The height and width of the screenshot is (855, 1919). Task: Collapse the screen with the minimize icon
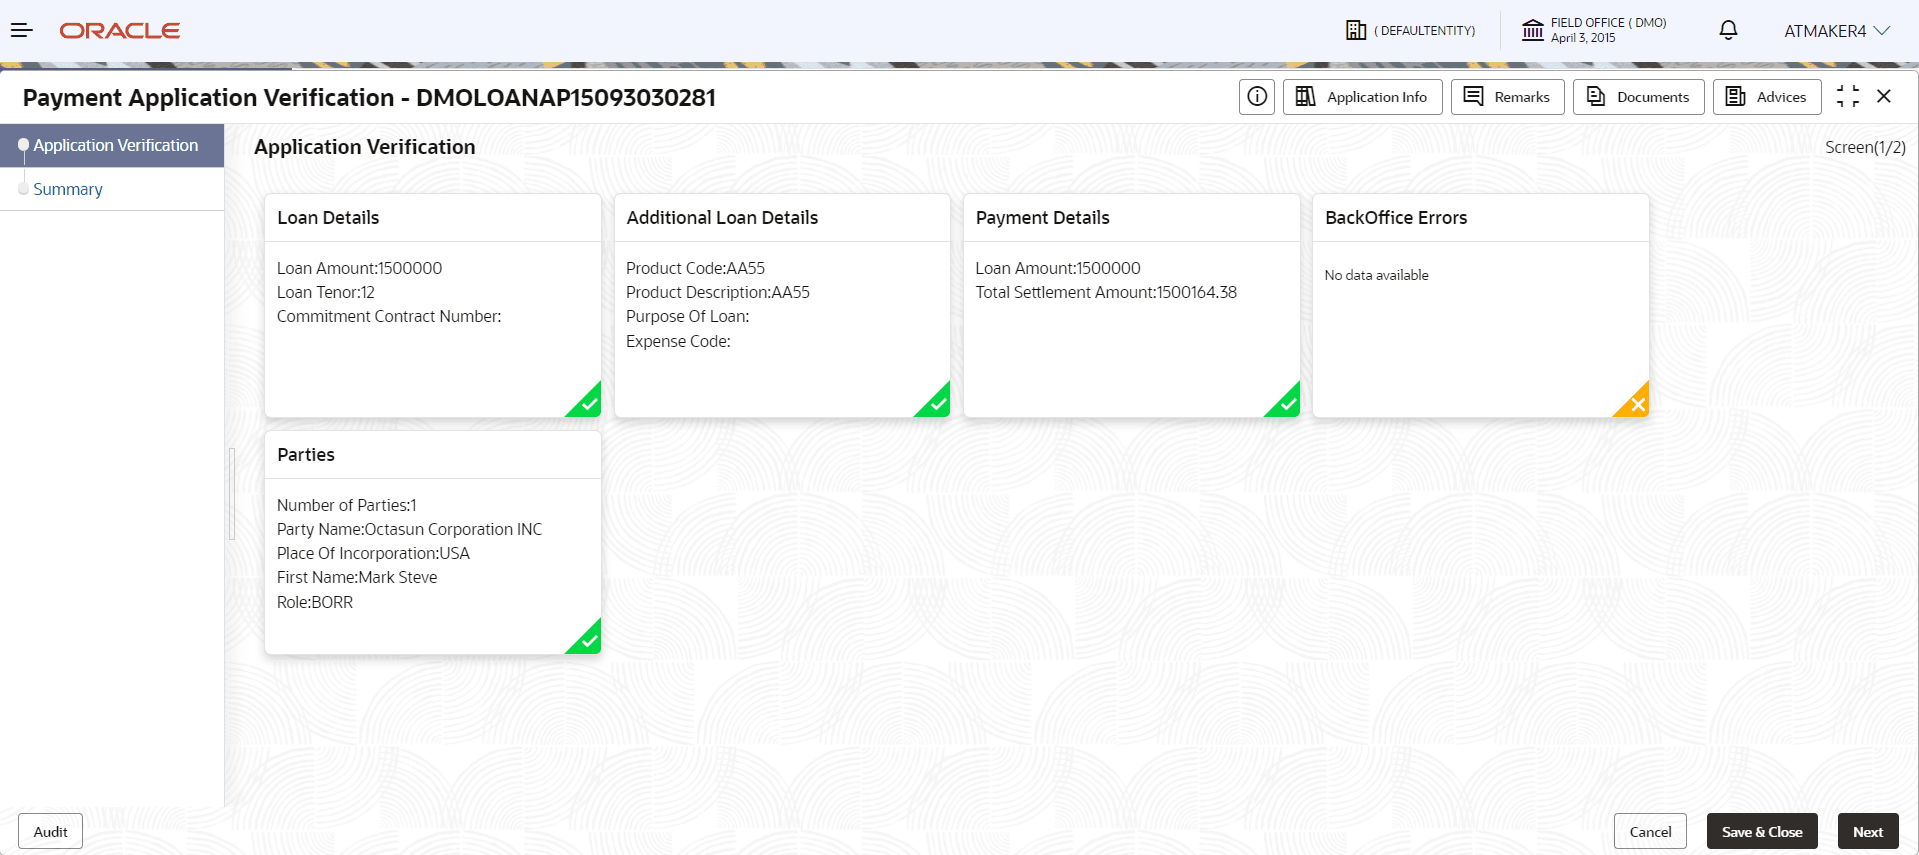pos(1848,96)
